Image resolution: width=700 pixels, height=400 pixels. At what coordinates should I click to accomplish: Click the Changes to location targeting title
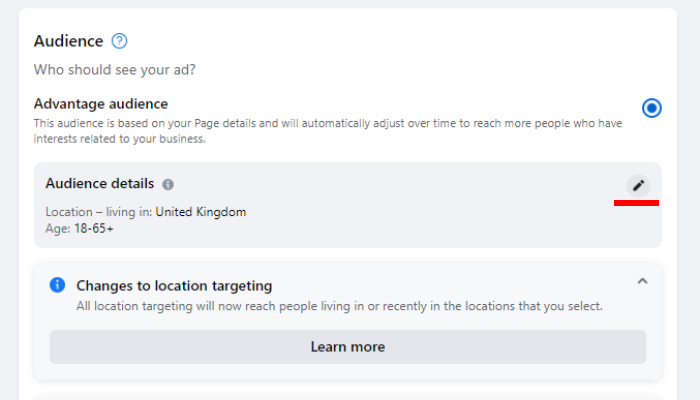tap(174, 285)
